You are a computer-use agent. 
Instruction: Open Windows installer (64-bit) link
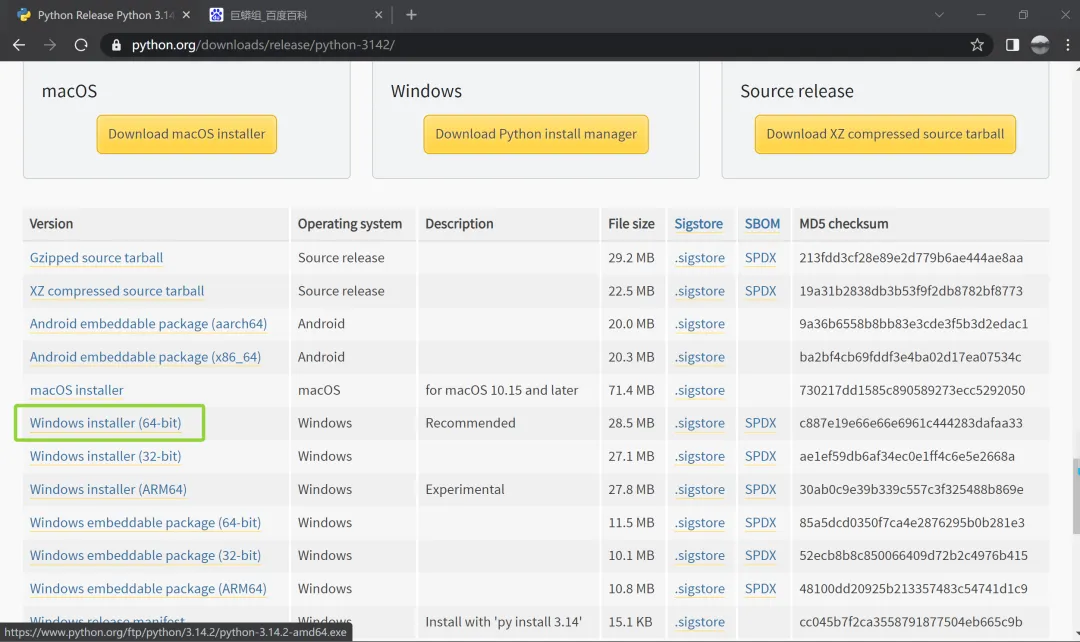point(105,423)
